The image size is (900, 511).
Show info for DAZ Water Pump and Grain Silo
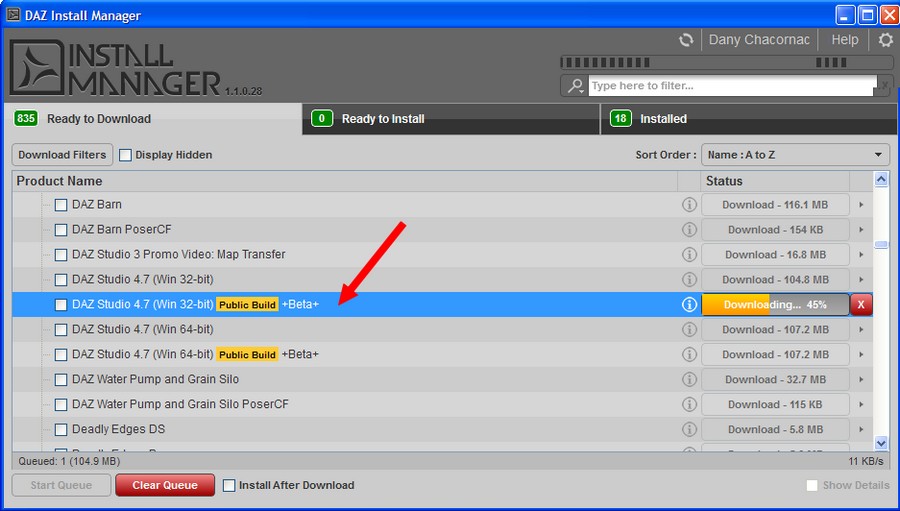point(689,380)
